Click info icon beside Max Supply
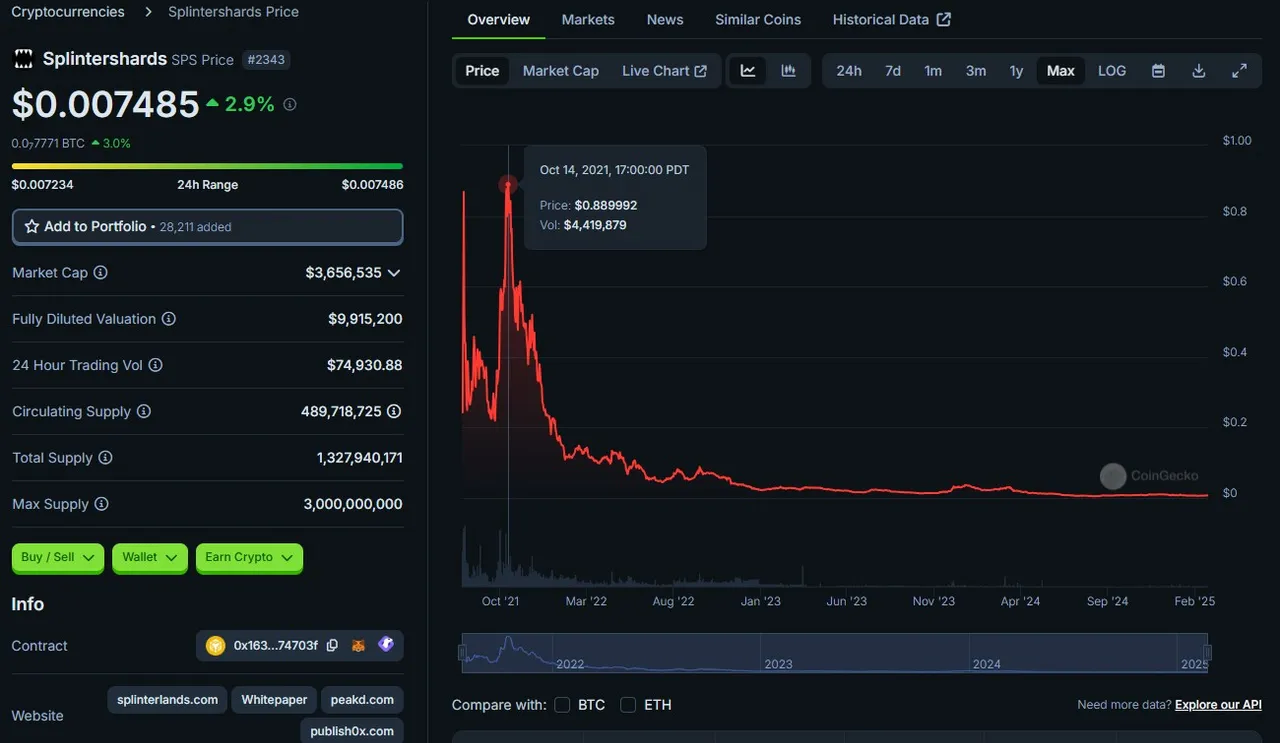 coord(101,504)
